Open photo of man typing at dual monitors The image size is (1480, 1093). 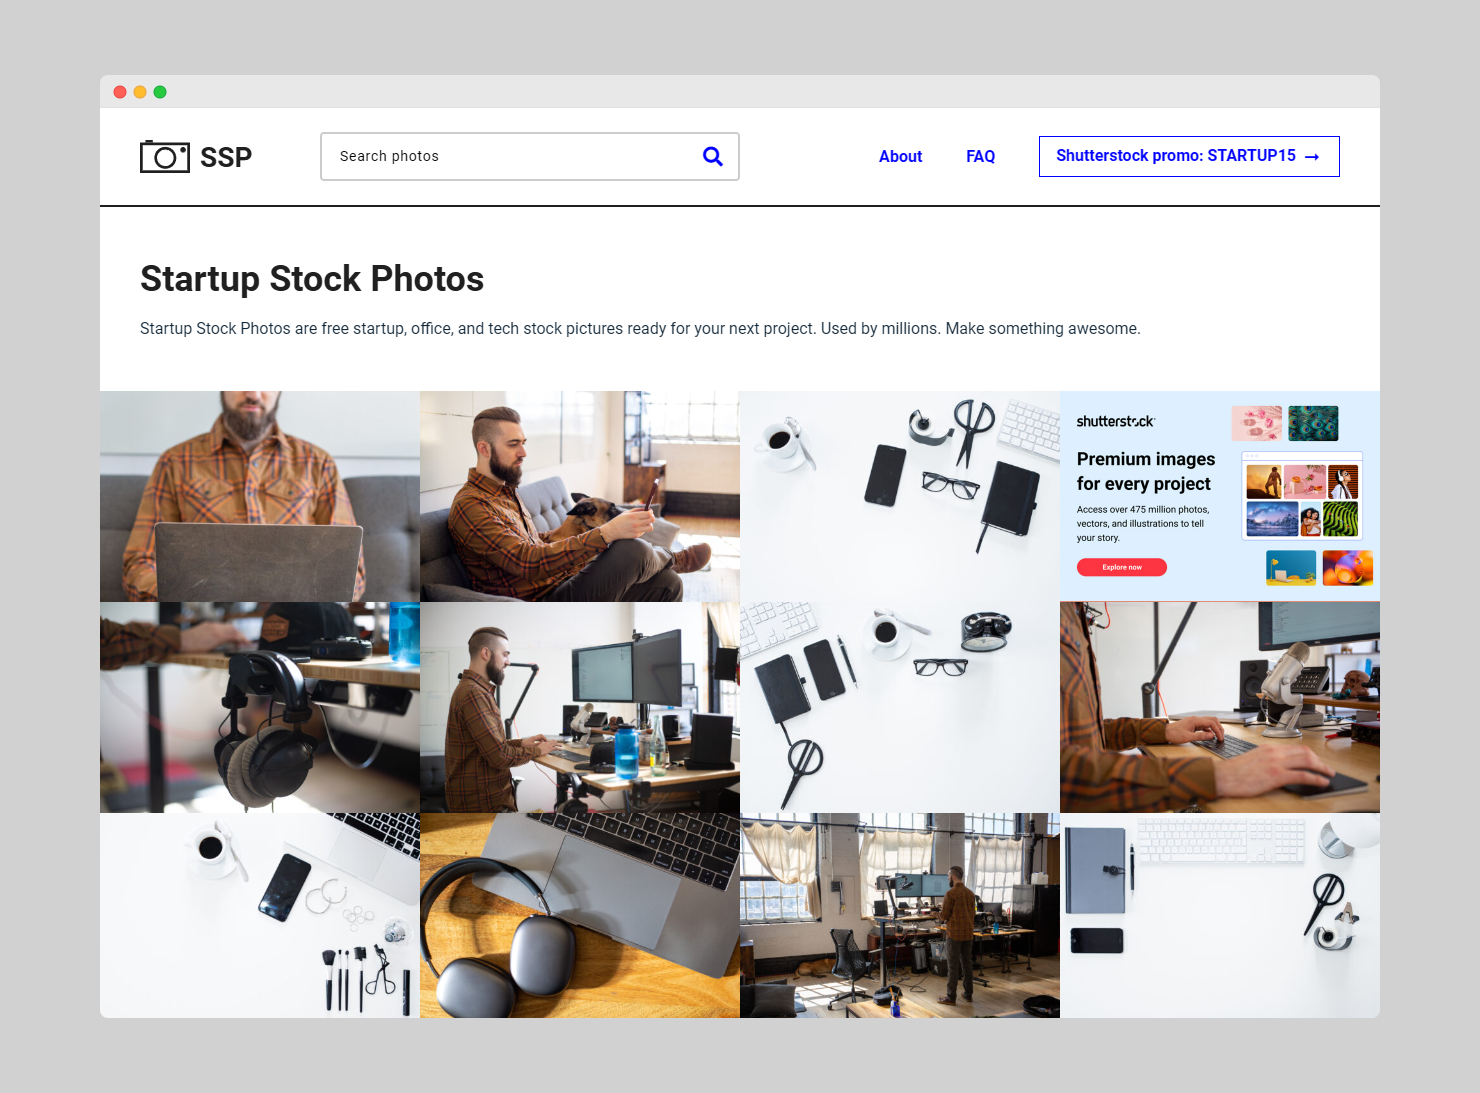(580, 707)
